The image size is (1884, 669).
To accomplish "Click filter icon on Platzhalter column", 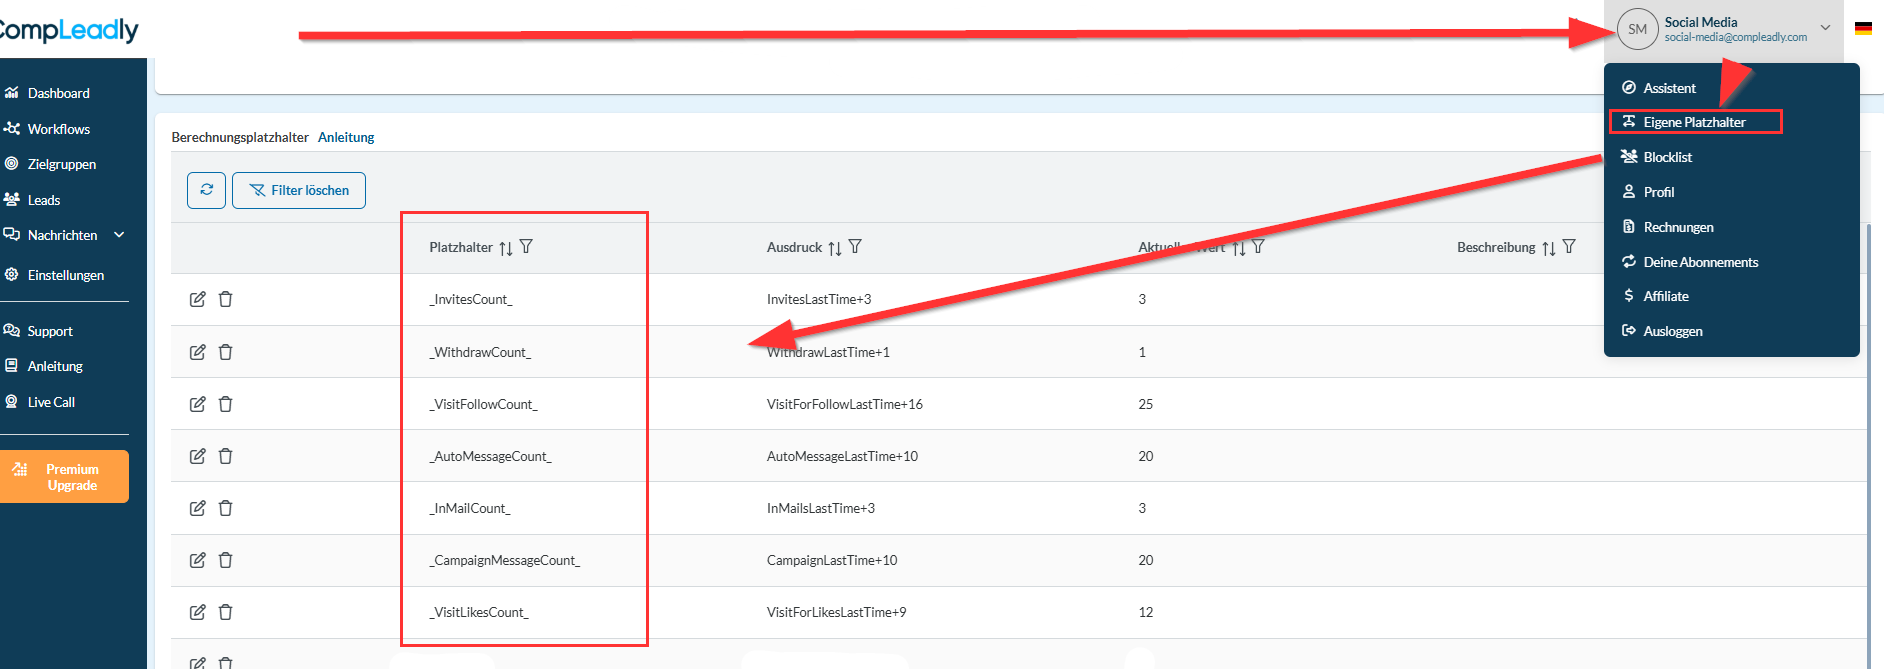I will tap(526, 247).
